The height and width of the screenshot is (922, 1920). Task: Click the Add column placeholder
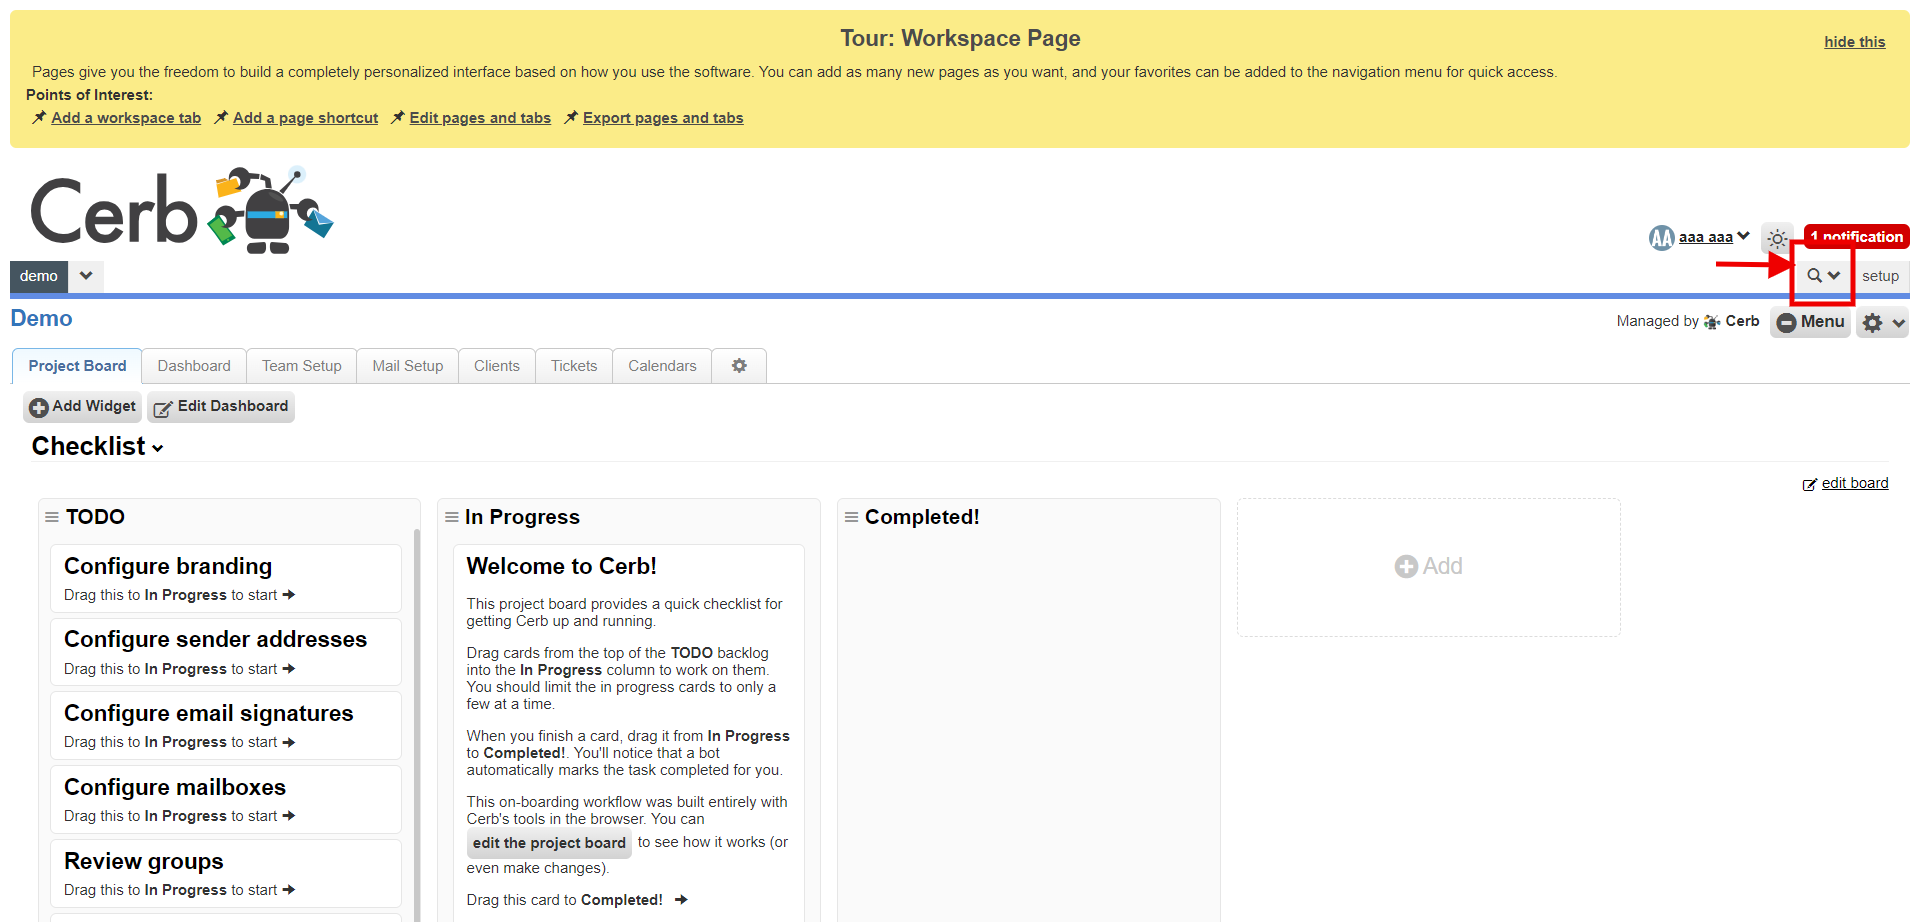point(1428,566)
